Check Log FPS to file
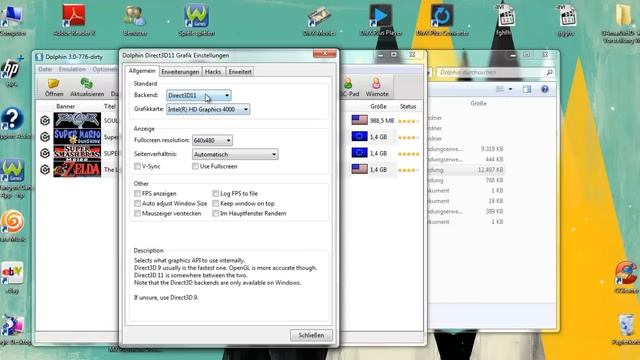The height and width of the screenshot is (360, 640). (x=216, y=193)
